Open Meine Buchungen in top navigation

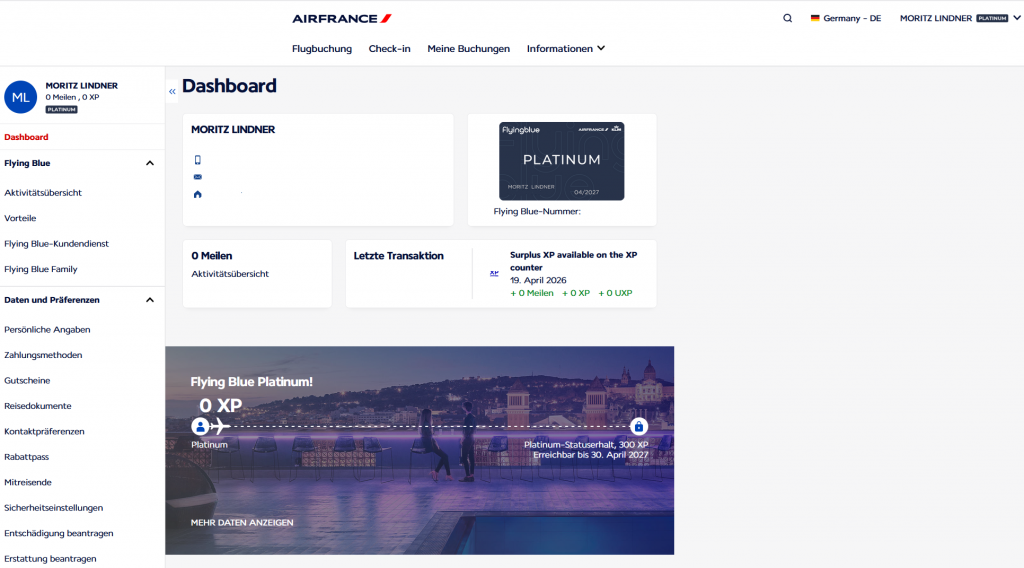468,48
